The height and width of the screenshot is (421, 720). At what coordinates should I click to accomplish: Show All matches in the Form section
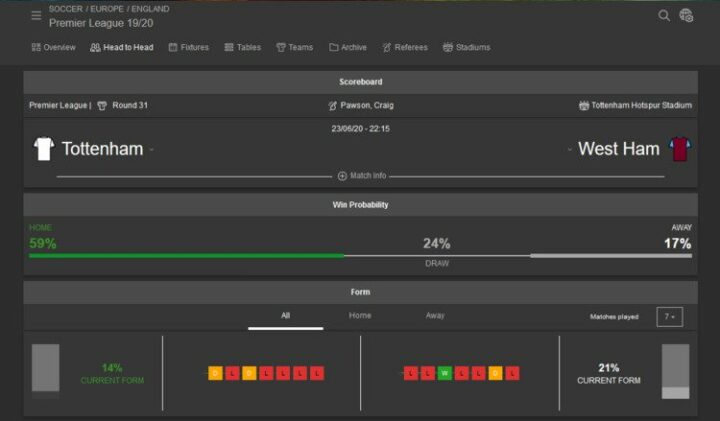click(x=286, y=316)
